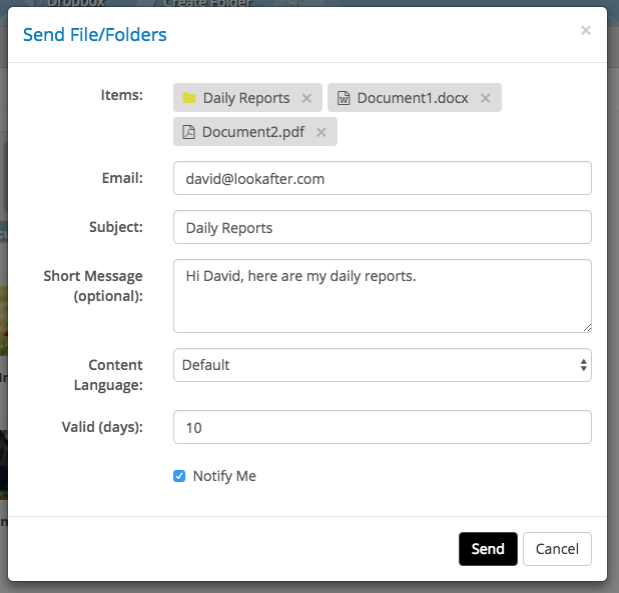Click the Document2.pdf item name
619x593 pixels.
[x=255, y=132]
